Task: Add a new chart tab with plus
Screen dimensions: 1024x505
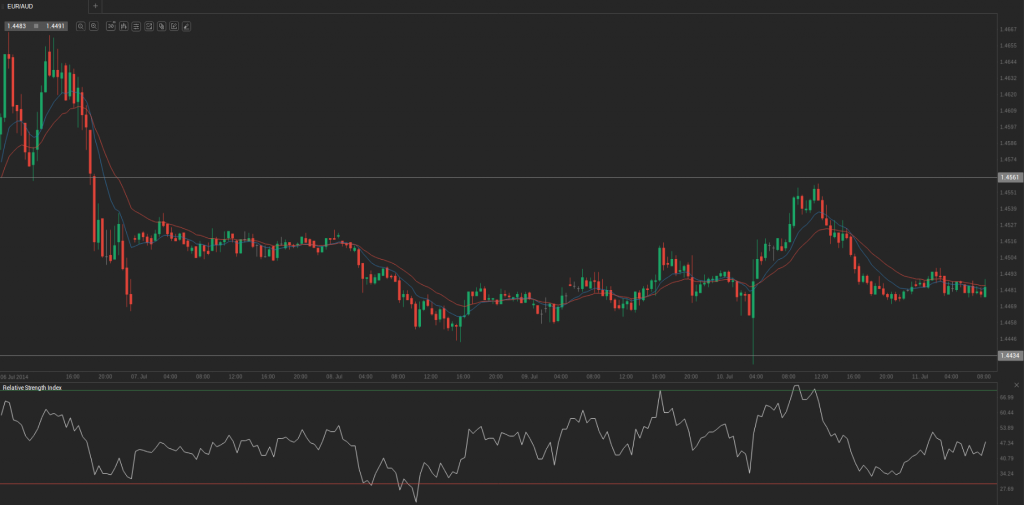Action: click(95, 6)
